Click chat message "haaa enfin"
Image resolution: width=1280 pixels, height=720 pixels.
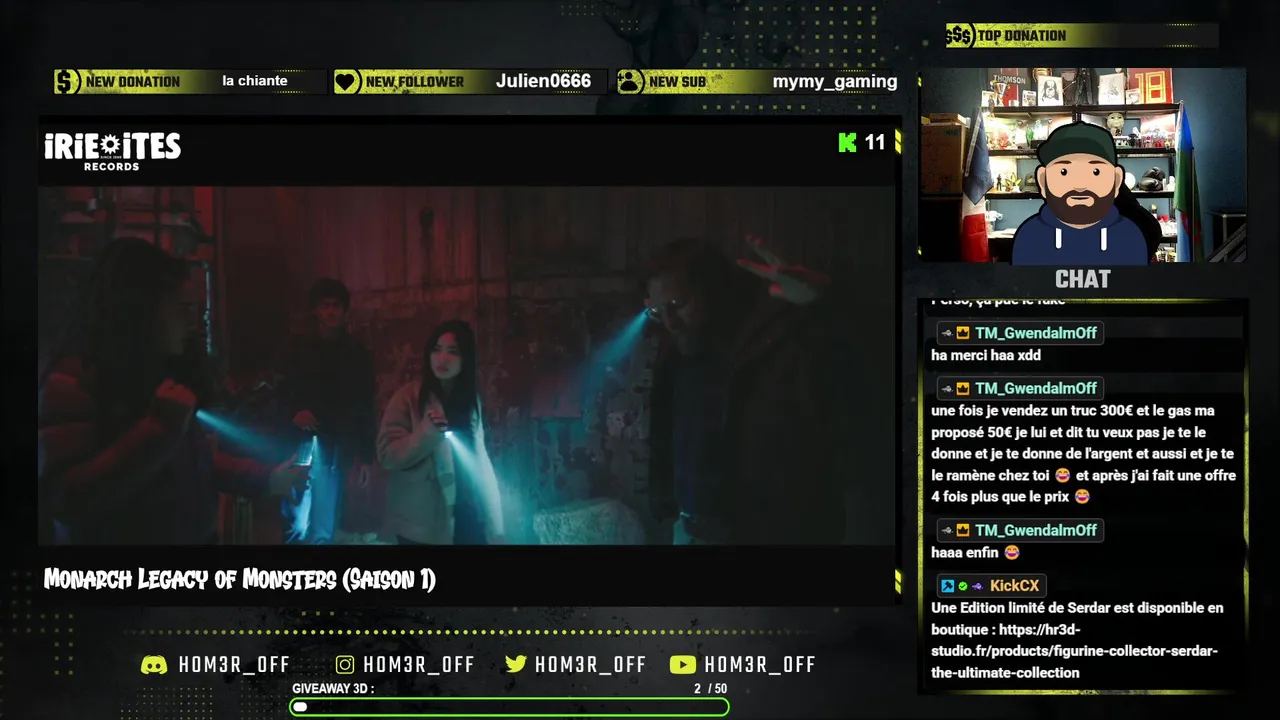point(965,553)
